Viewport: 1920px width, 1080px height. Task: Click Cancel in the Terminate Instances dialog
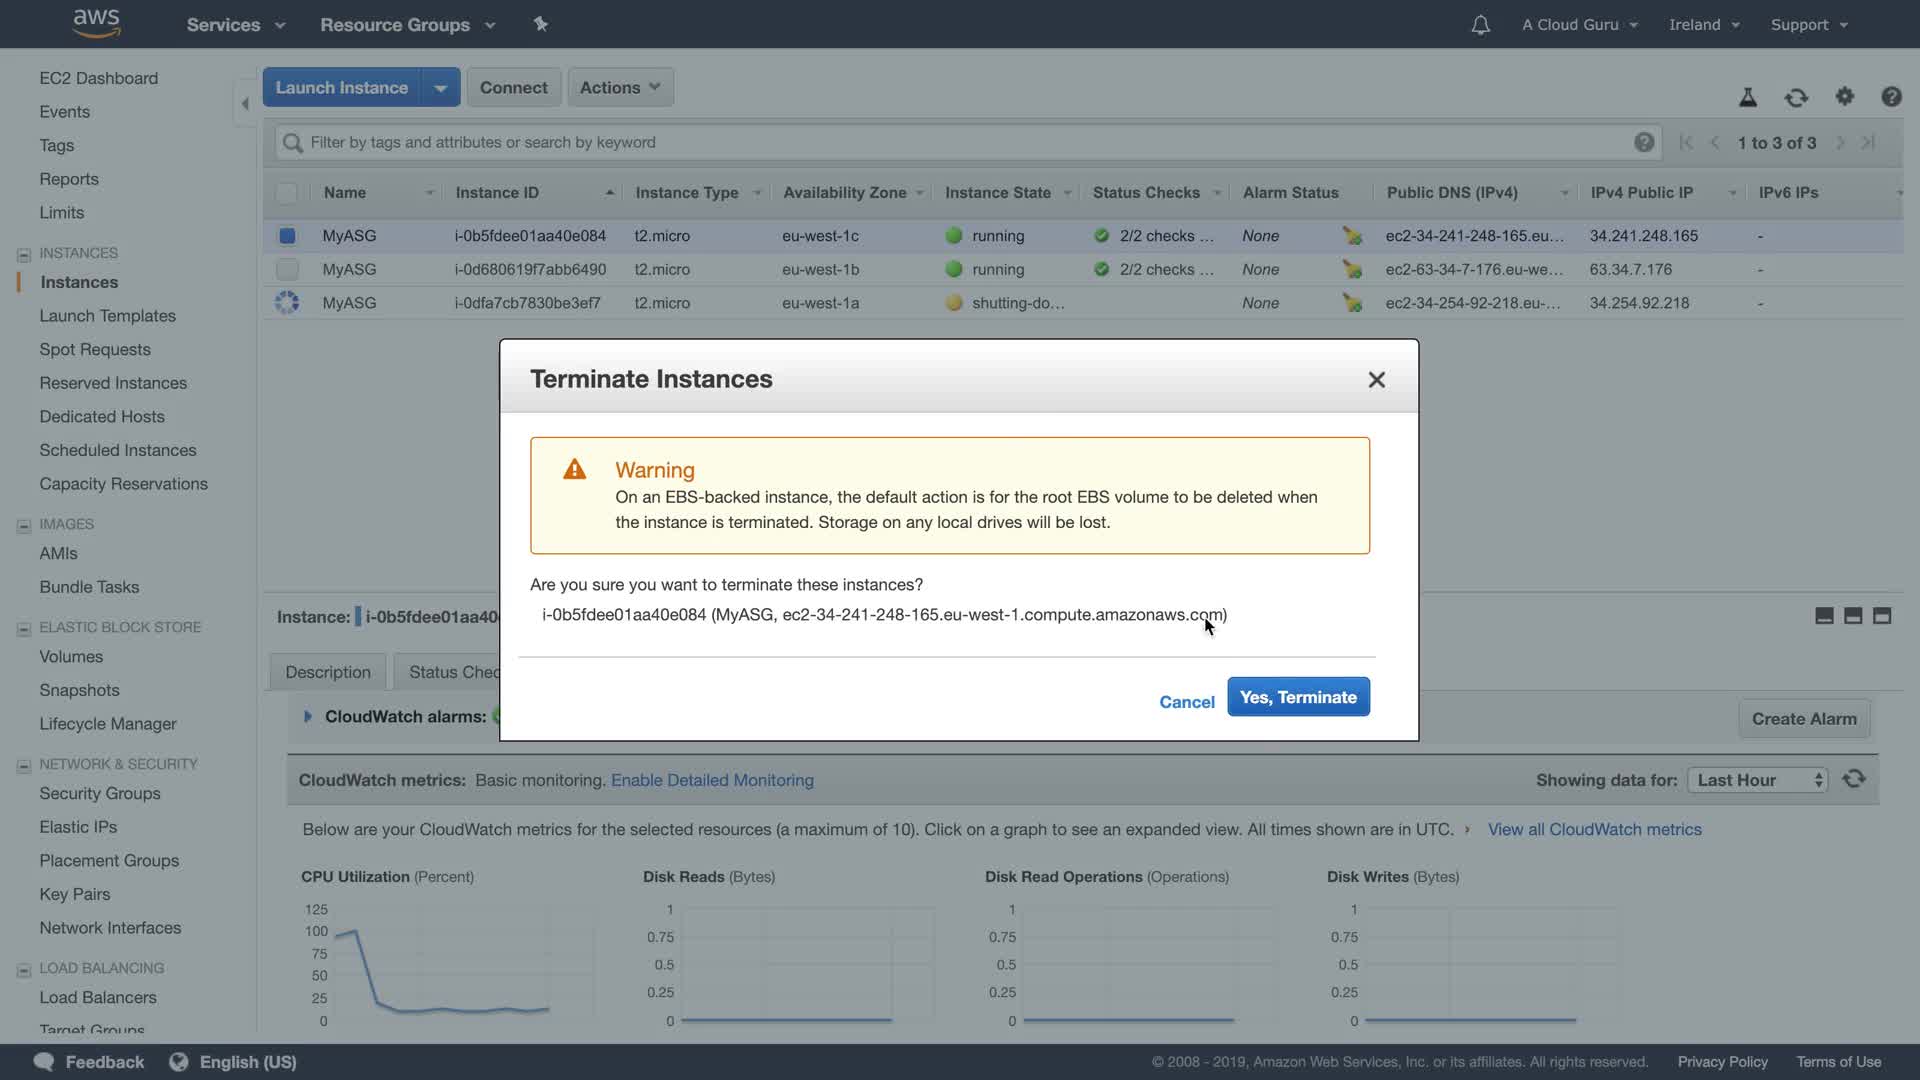coord(1186,702)
